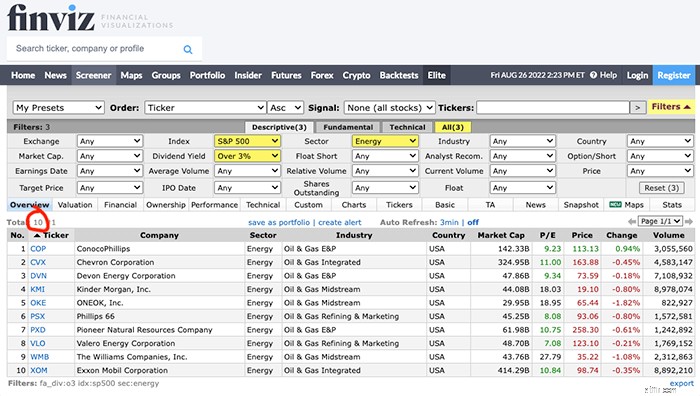The height and width of the screenshot is (396, 700).
Task: Go to next page arrow icon
Action: click(688, 221)
